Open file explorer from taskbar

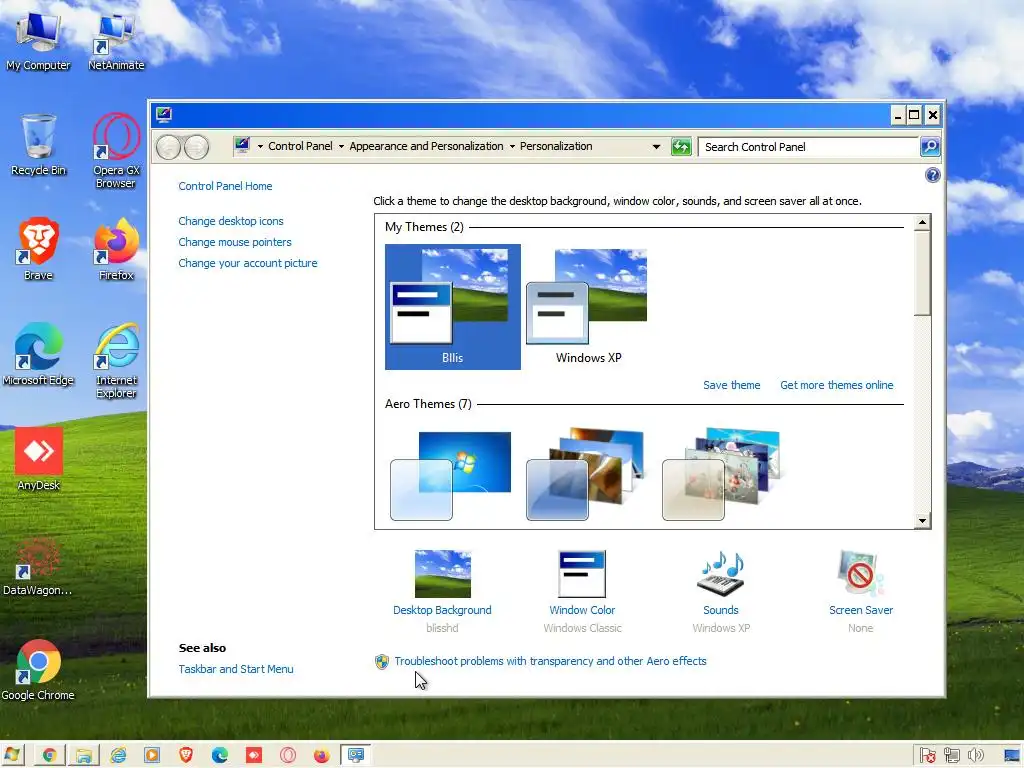point(84,756)
